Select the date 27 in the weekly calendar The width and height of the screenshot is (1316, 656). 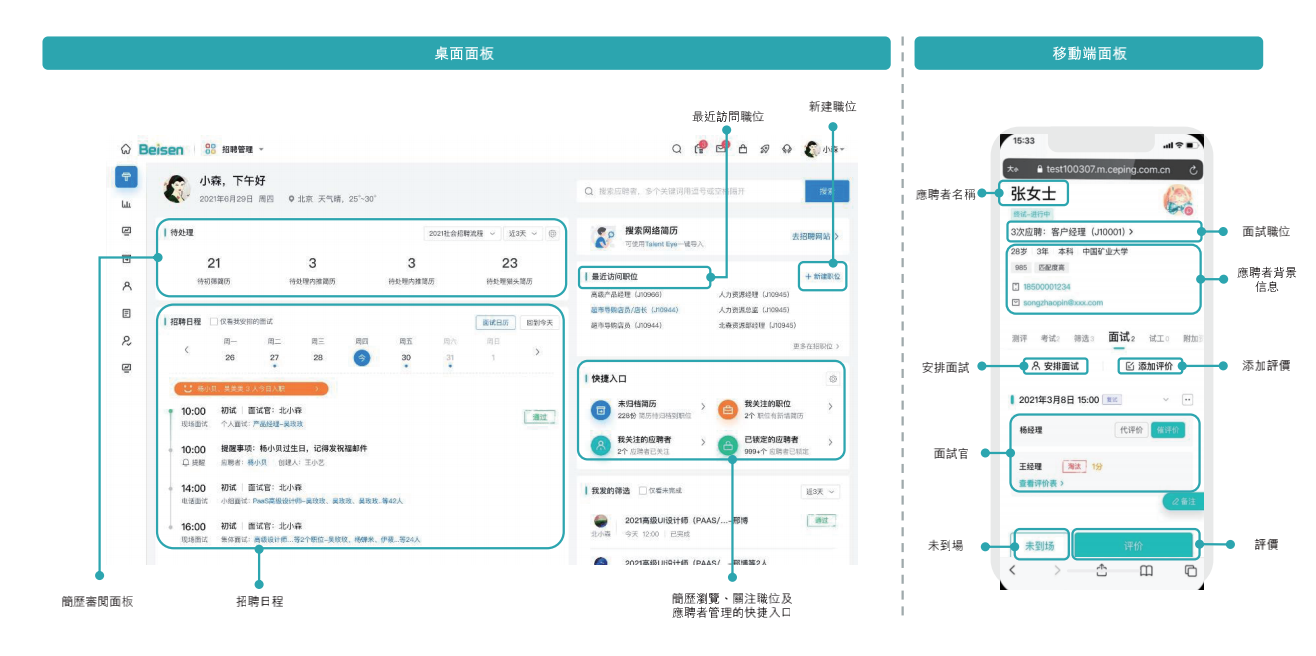coord(274,357)
